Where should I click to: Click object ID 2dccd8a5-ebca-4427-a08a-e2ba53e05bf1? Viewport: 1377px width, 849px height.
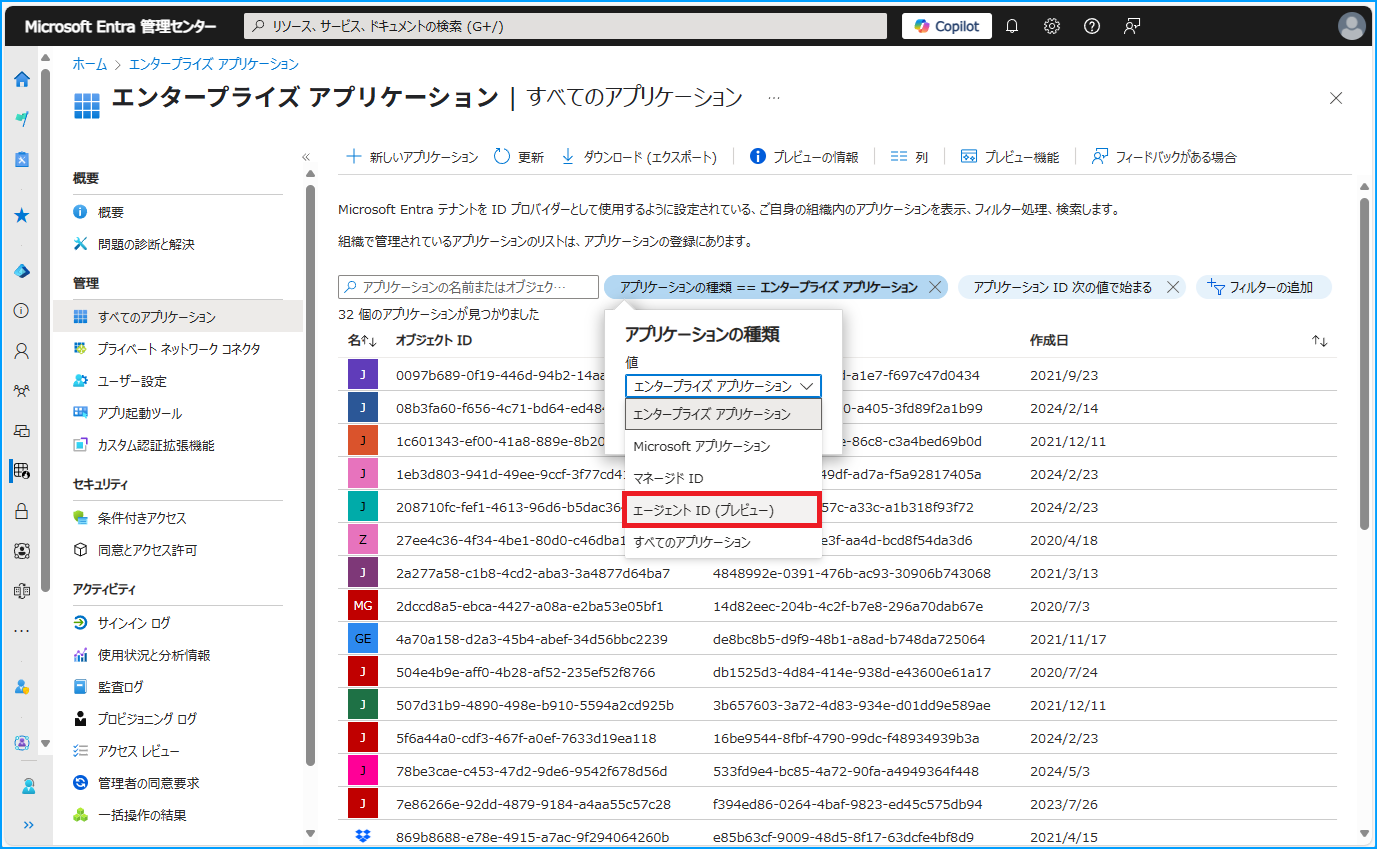(530, 606)
